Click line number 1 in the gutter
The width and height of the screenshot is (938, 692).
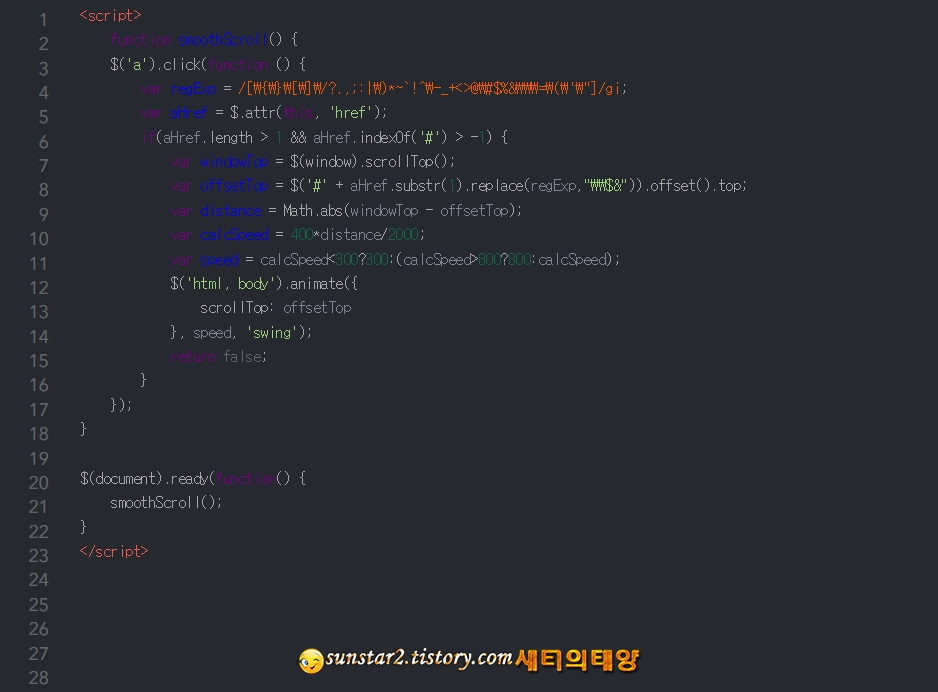[x=43, y=20]
